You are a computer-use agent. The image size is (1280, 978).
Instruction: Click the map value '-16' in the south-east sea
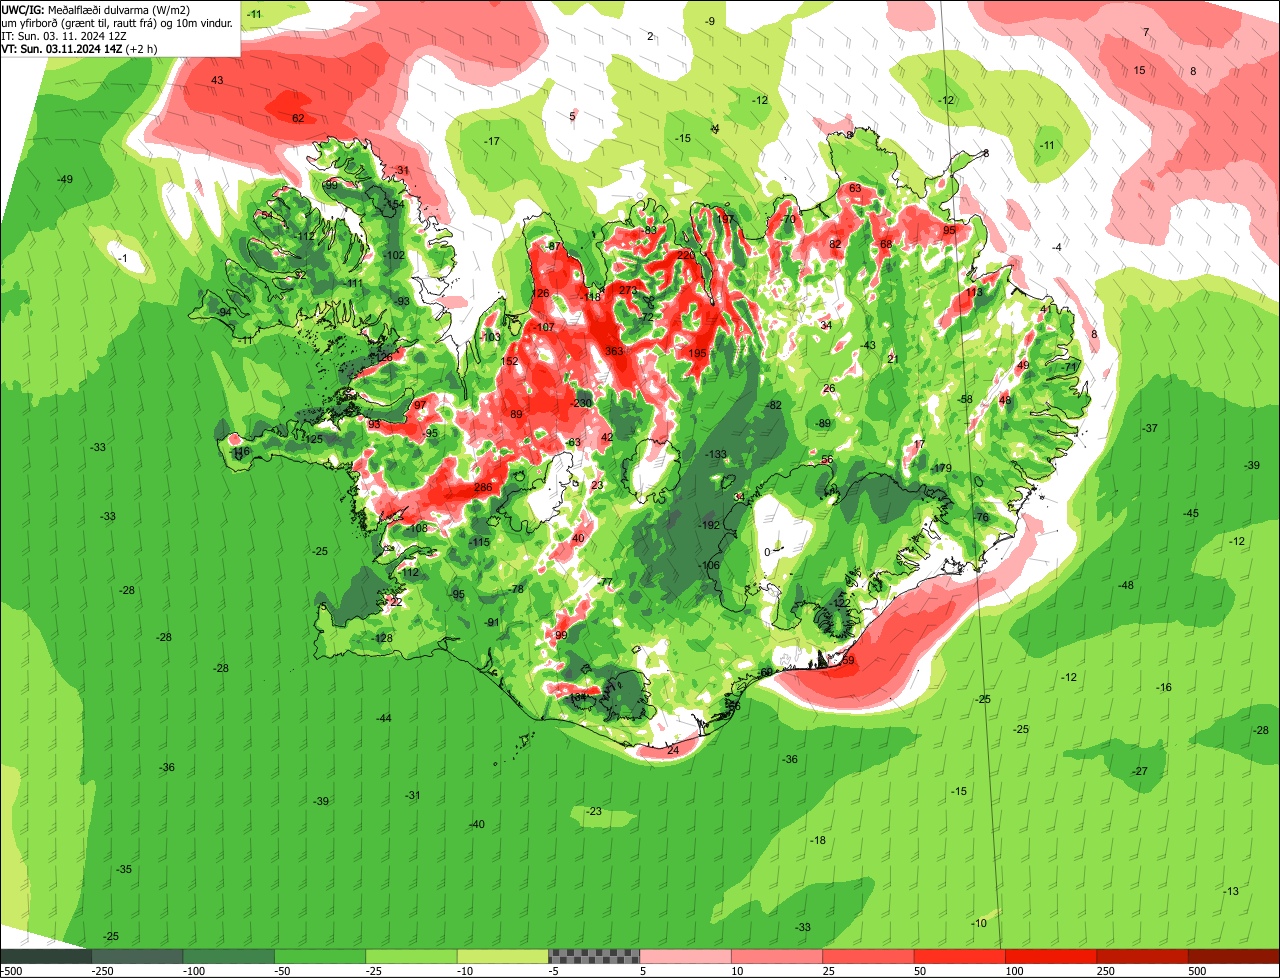click(x=1164, y=687)
